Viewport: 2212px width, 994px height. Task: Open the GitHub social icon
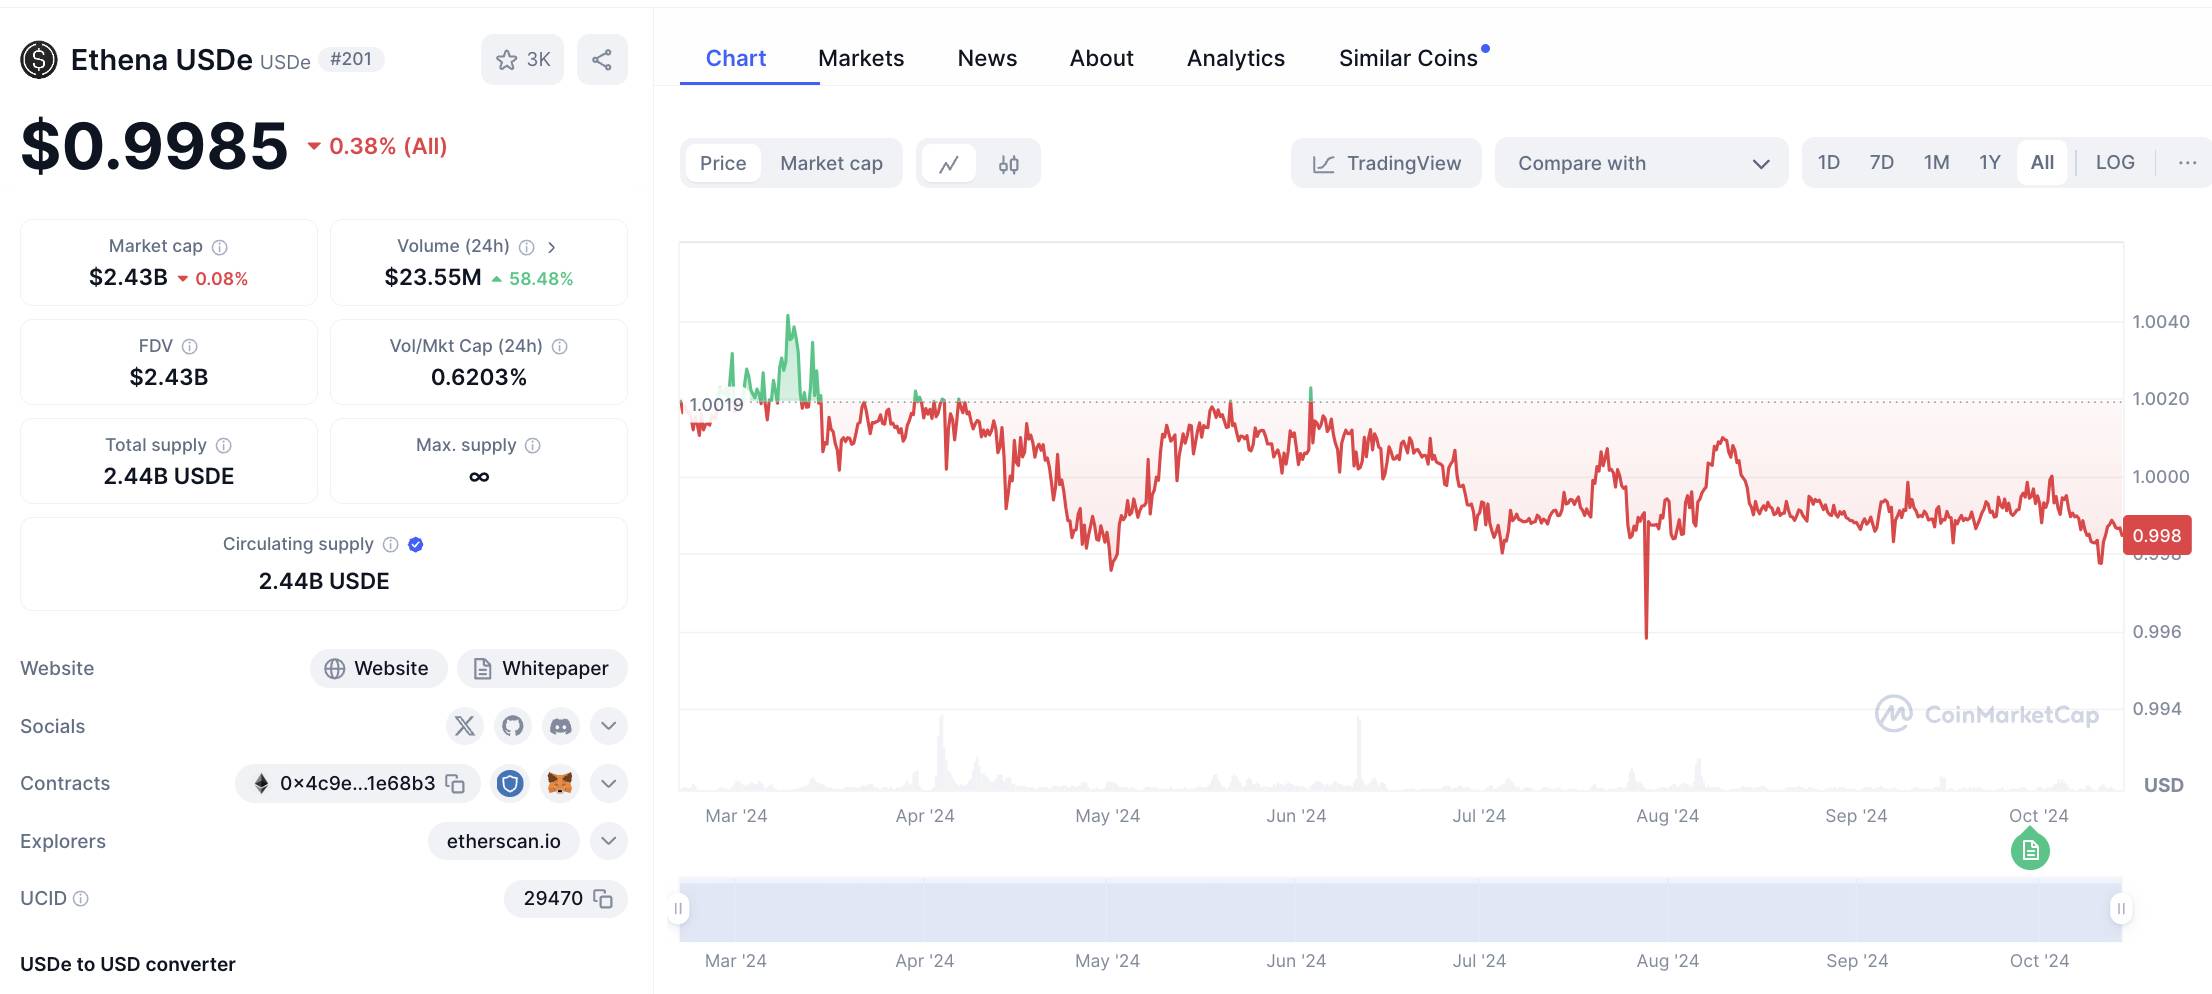(x=513, y=726)
